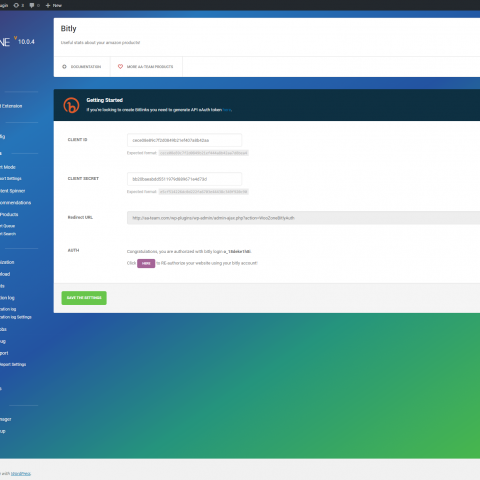This screenshot has width=480, height=480.
Task: Select Content Spinner in sidebar
Action: (12, 191)
